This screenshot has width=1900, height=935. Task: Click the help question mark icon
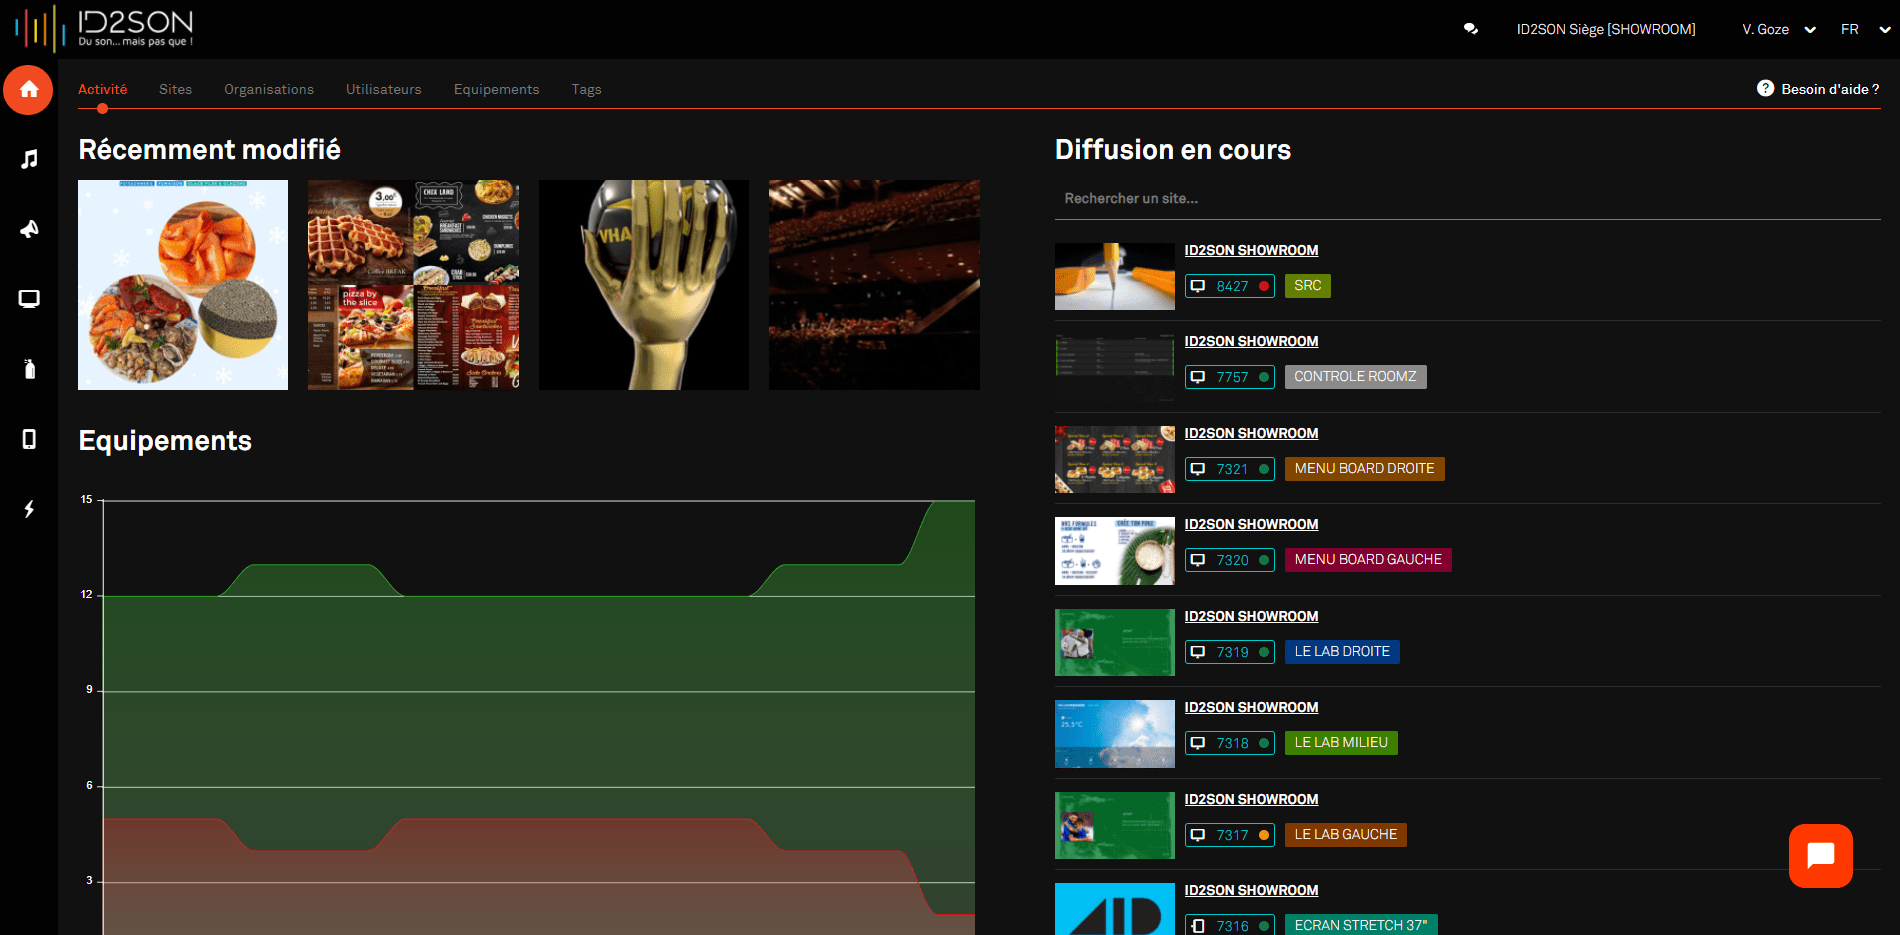point(1765,88)
